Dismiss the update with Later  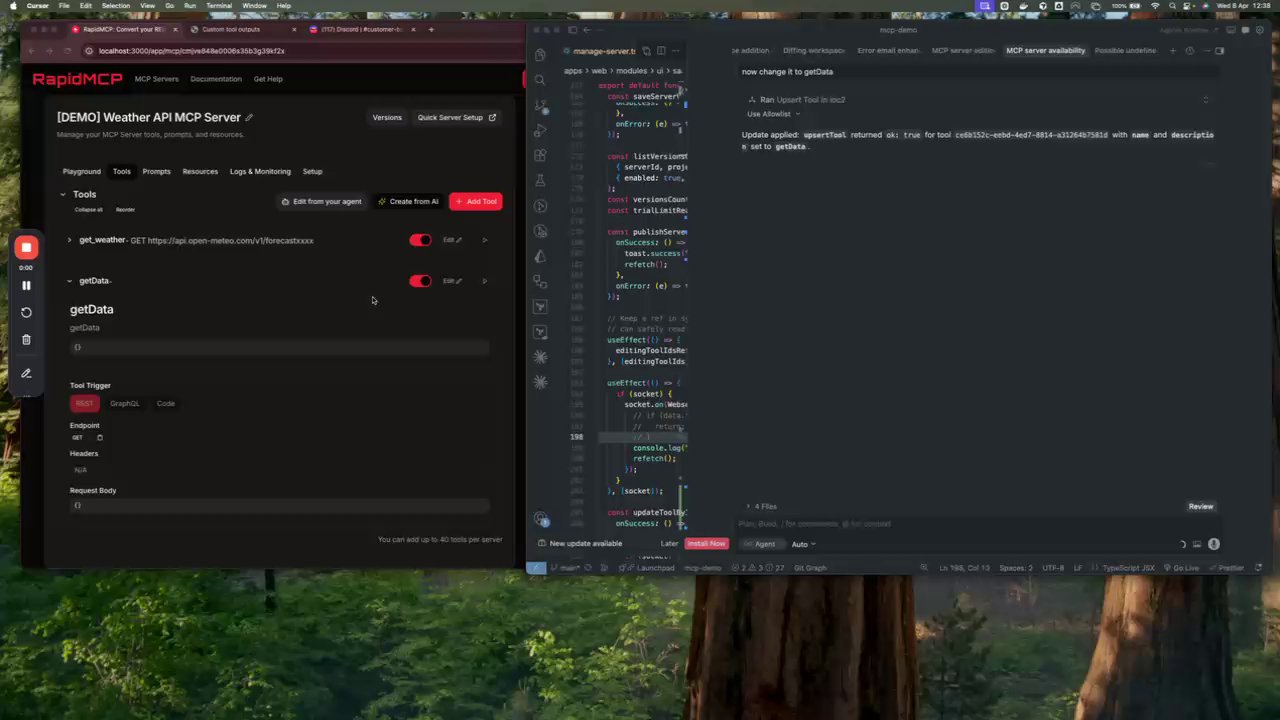(x=669, y=544)
